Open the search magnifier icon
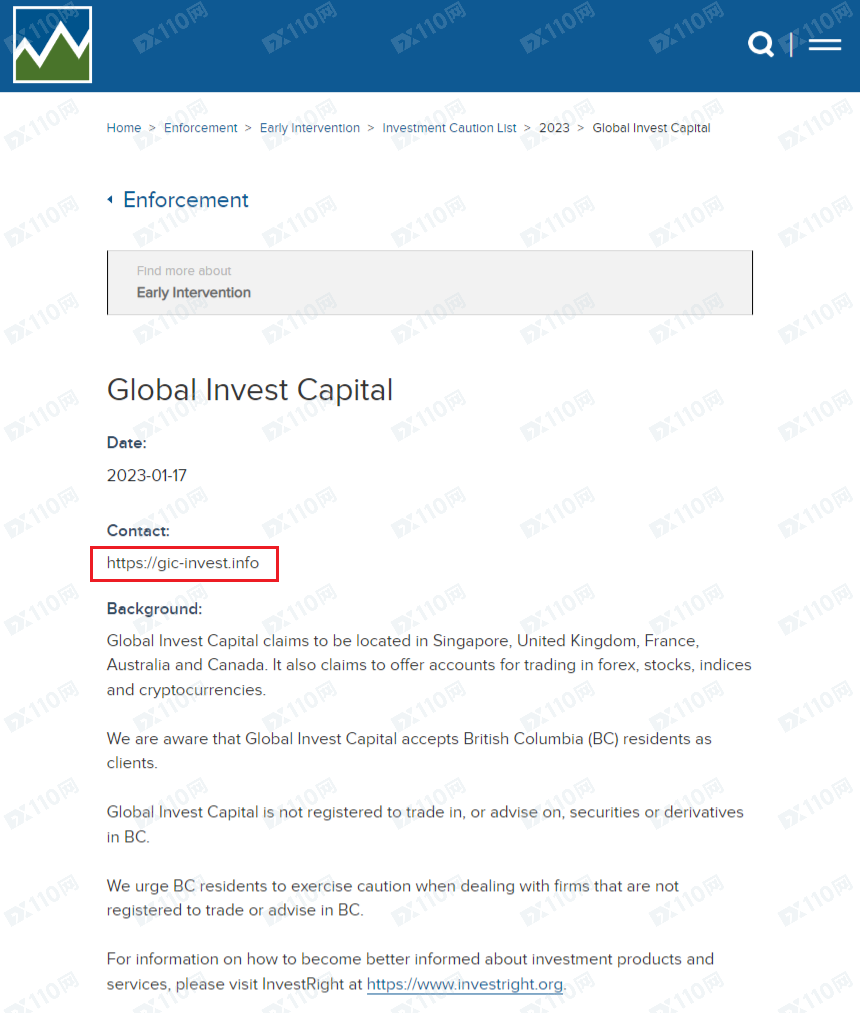This screenshot has height=1013, width=860. point(760,44)
